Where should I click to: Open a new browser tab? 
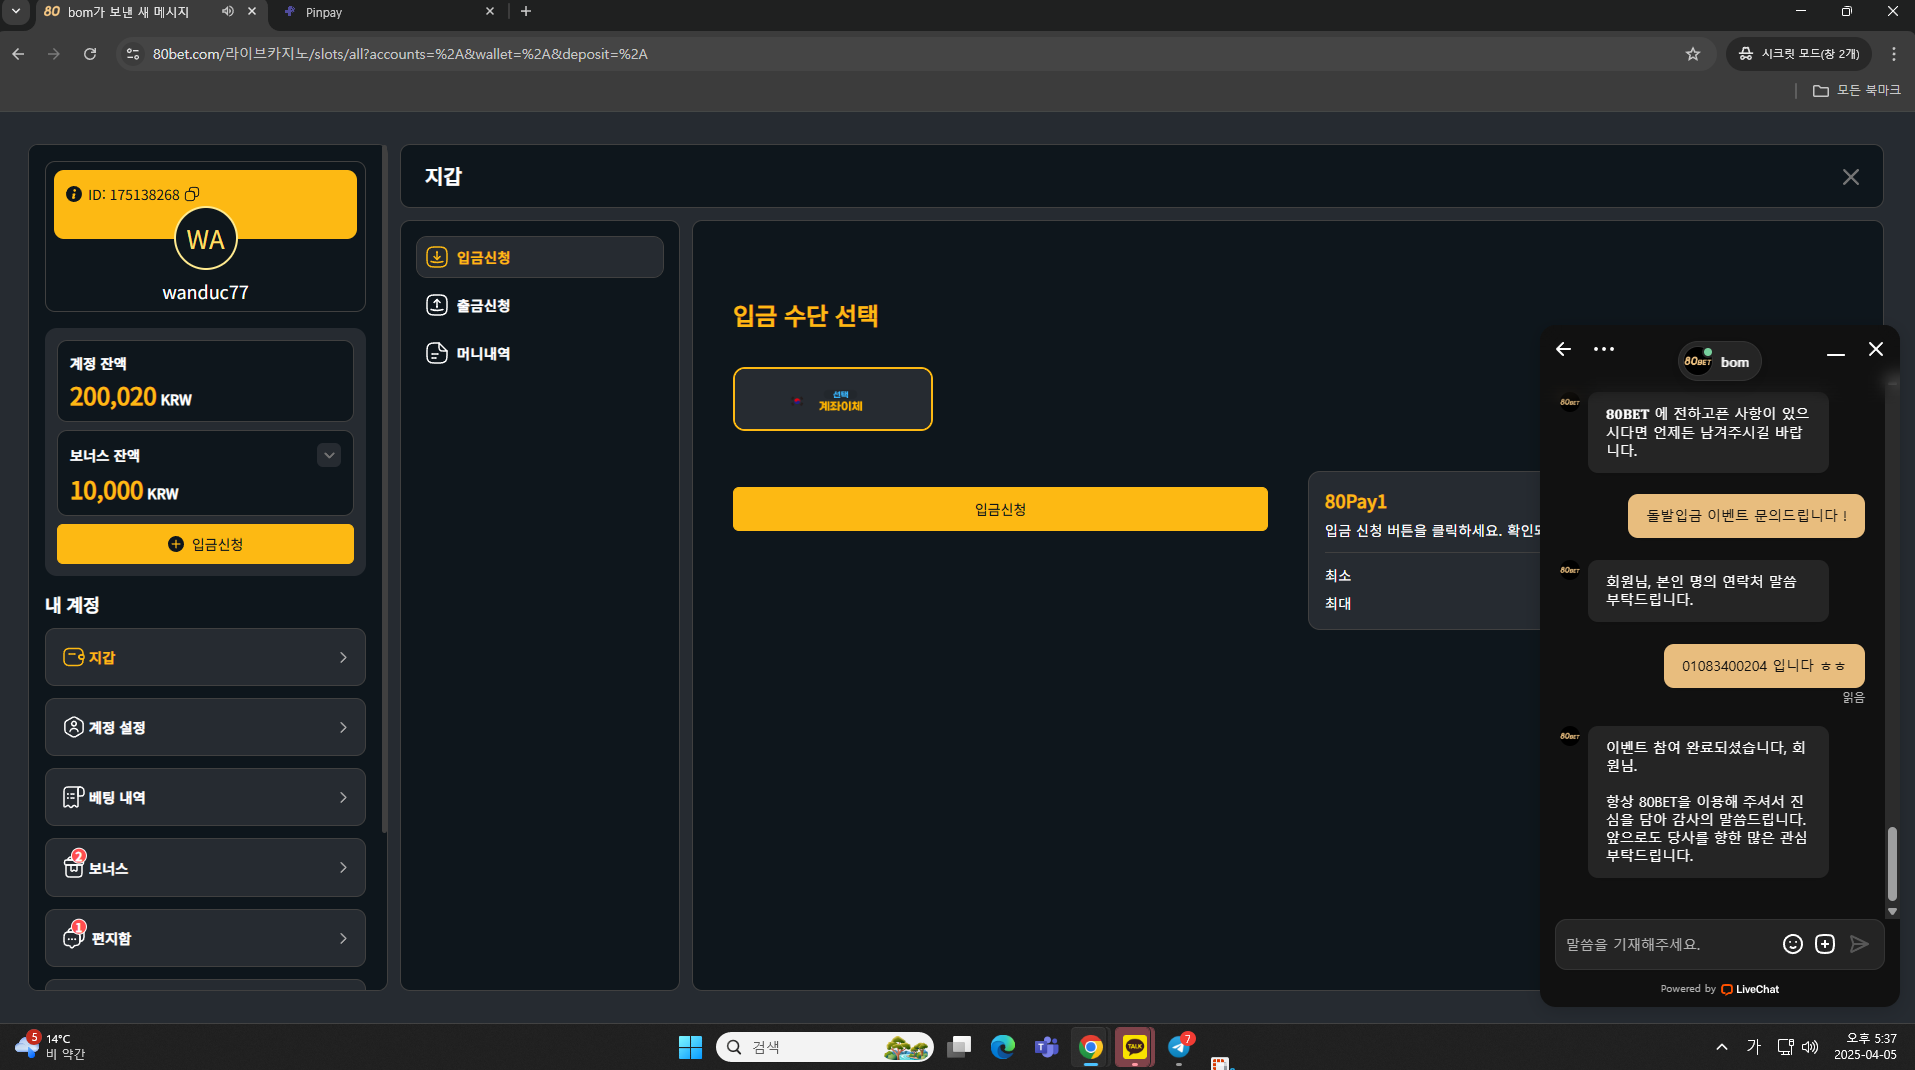[526, 11]
